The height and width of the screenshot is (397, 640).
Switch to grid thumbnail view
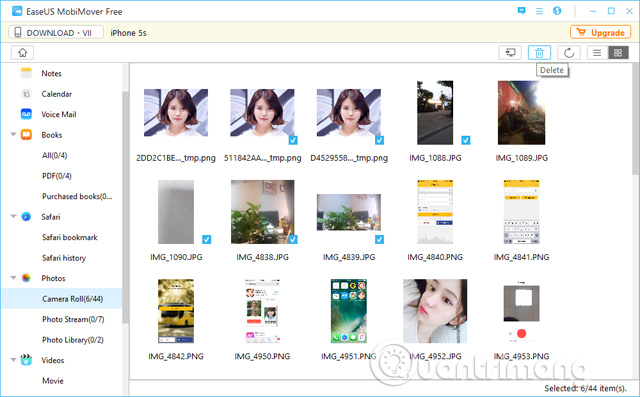click(x=618, y=53)
